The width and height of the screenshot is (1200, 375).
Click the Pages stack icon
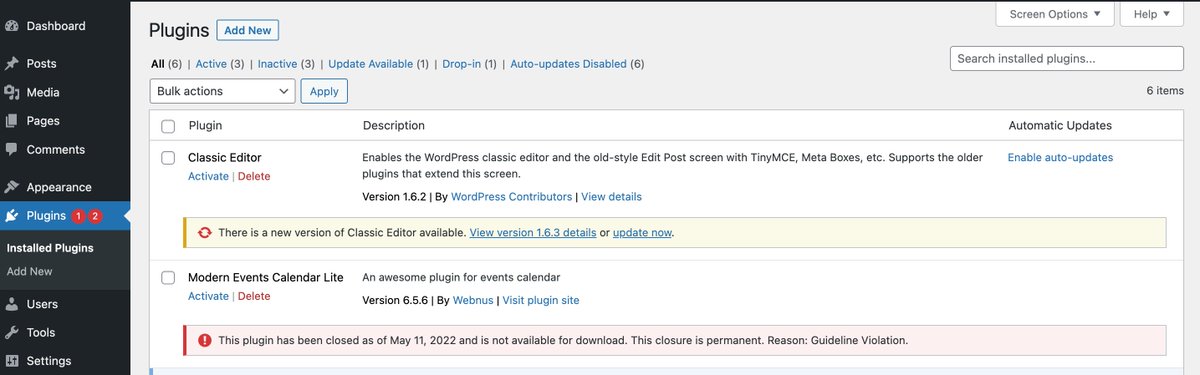[12, 121]
